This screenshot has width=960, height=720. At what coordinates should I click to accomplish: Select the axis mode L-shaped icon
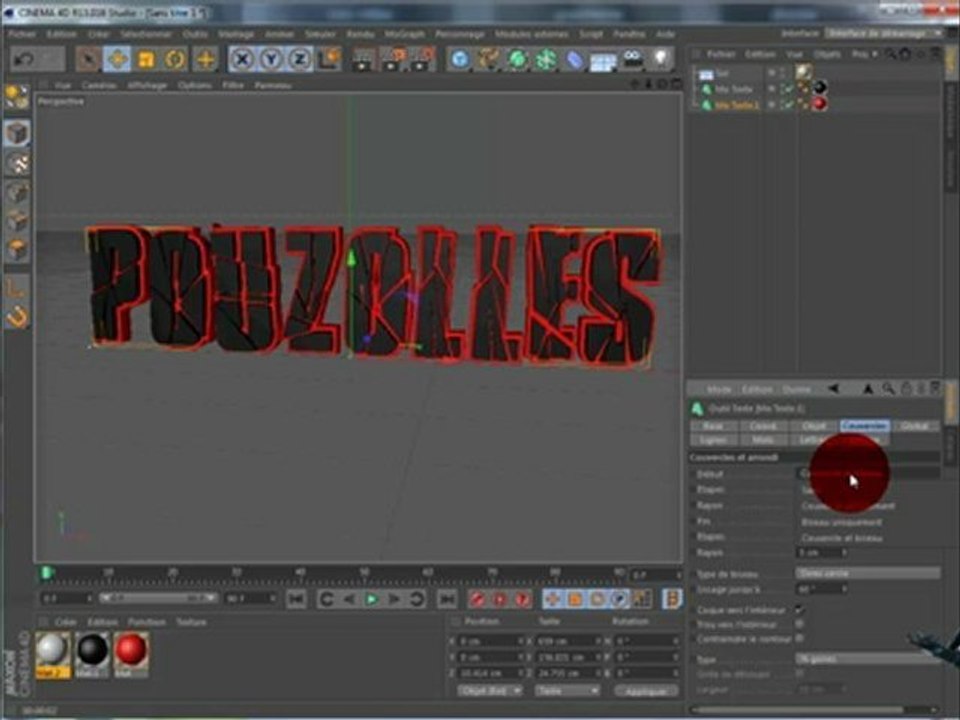[x=17, y=288]
